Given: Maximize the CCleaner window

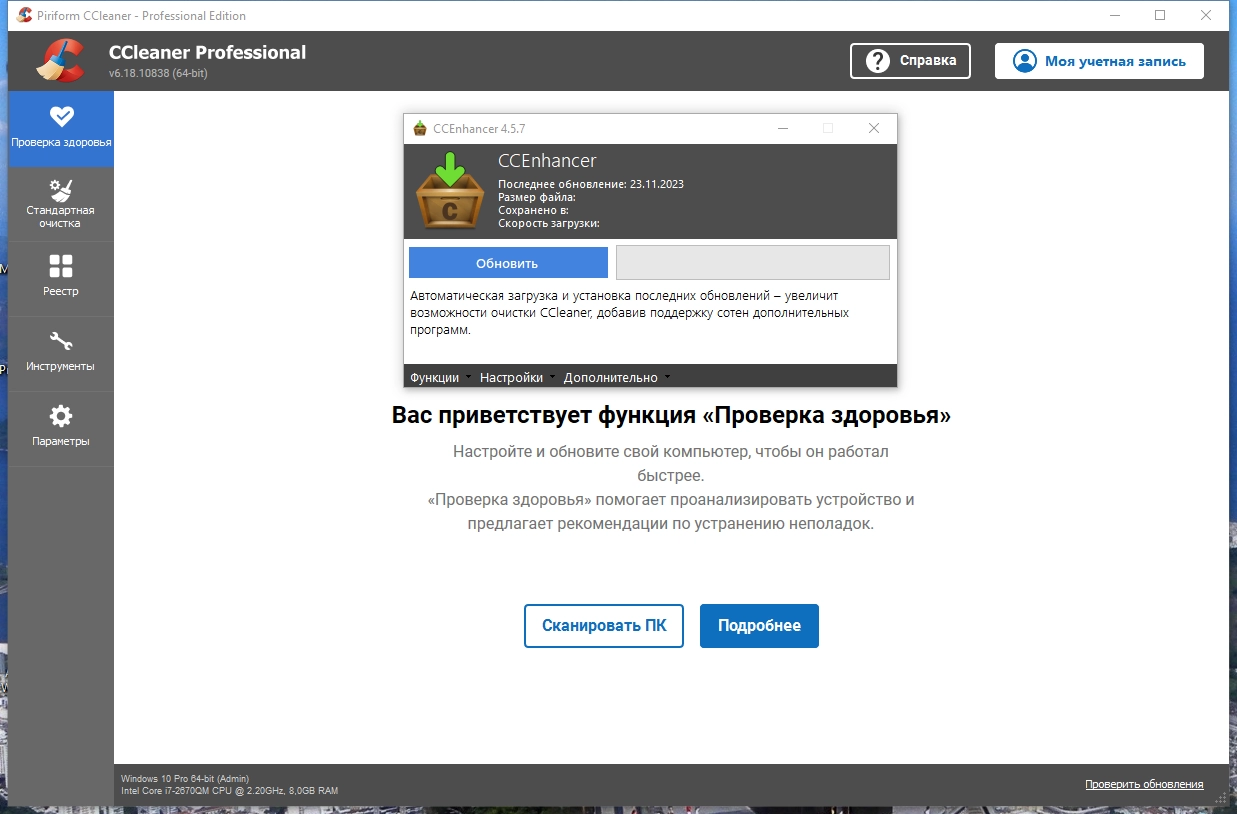Looking at the screenshot, I should (x=1160, y=15).
